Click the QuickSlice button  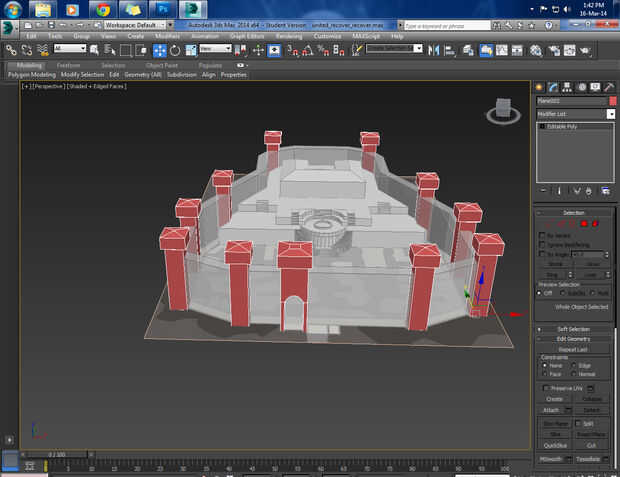[x=555, y=446]
